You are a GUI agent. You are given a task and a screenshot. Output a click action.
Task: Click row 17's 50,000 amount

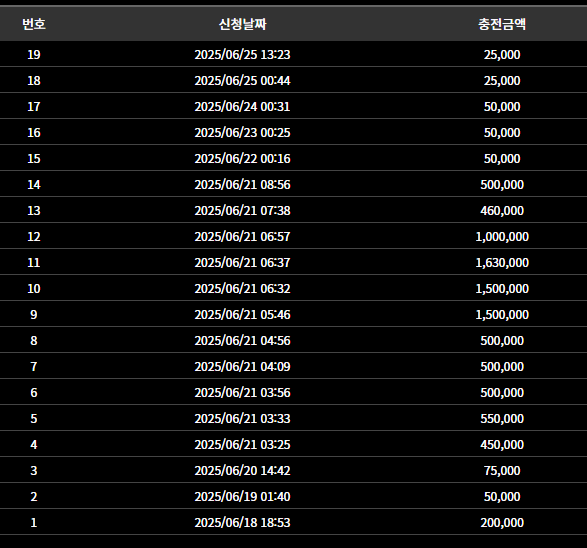coord(502,107)
